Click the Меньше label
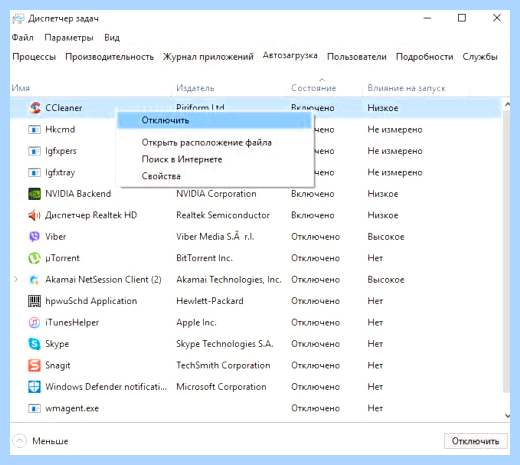Viewport: 520px width, 465px height. [50, 441]
